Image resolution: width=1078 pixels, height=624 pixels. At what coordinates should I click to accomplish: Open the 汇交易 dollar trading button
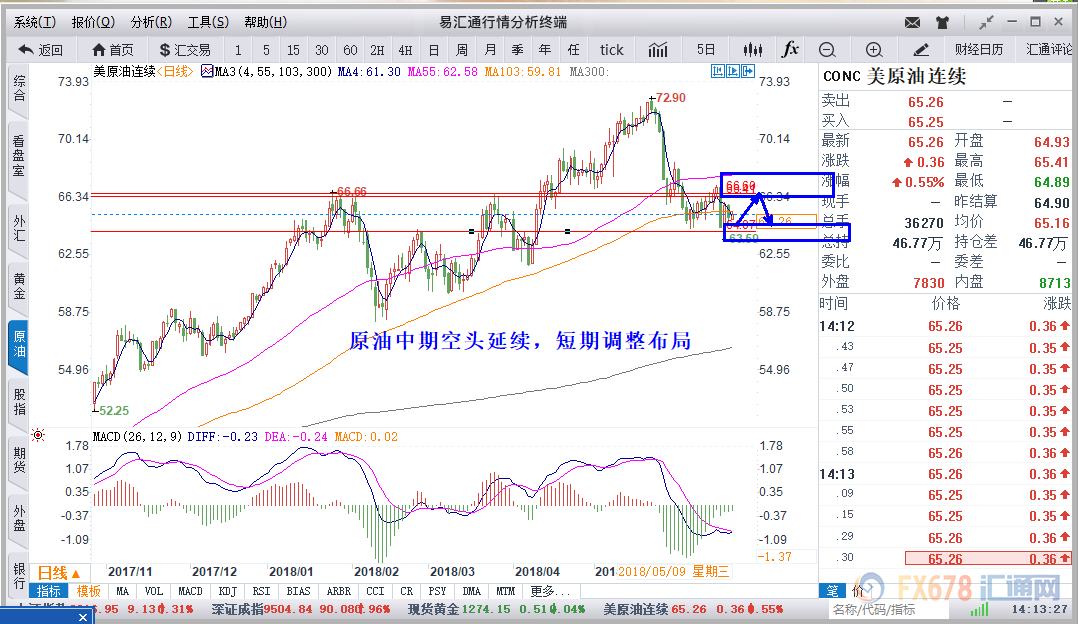185,50
